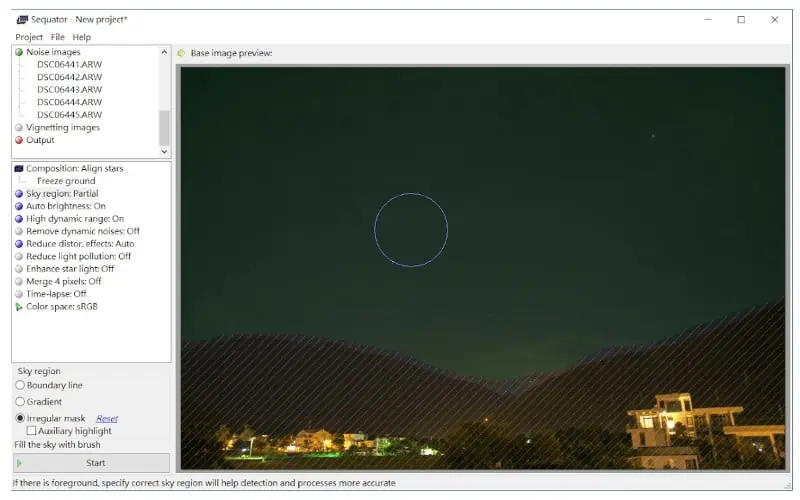This screenshot has width=800, height=500.
Task: Click the file list's up scroll arrow
Action: point(164,52)
